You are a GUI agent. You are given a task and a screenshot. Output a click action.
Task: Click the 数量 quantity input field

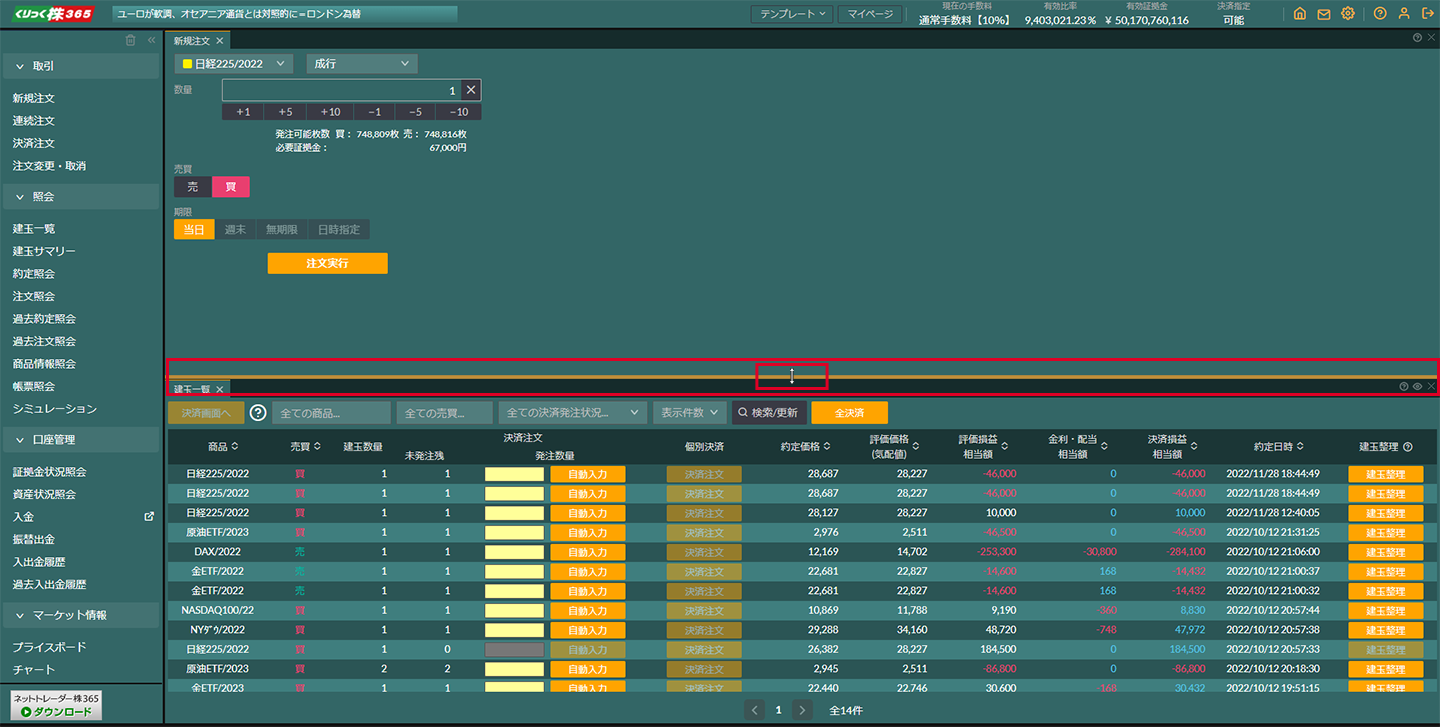pyautogui.click(x=342, y=90)
